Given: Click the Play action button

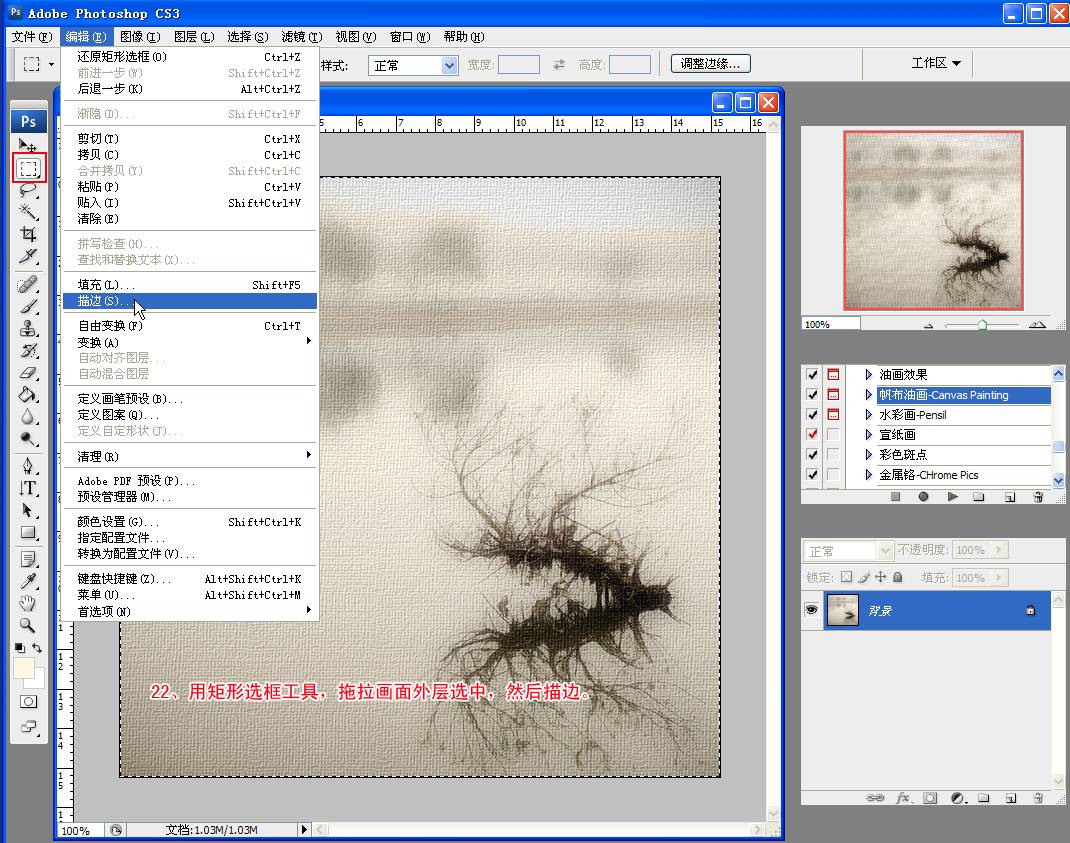Looking at the screenshot, I should tap(953, 497).
